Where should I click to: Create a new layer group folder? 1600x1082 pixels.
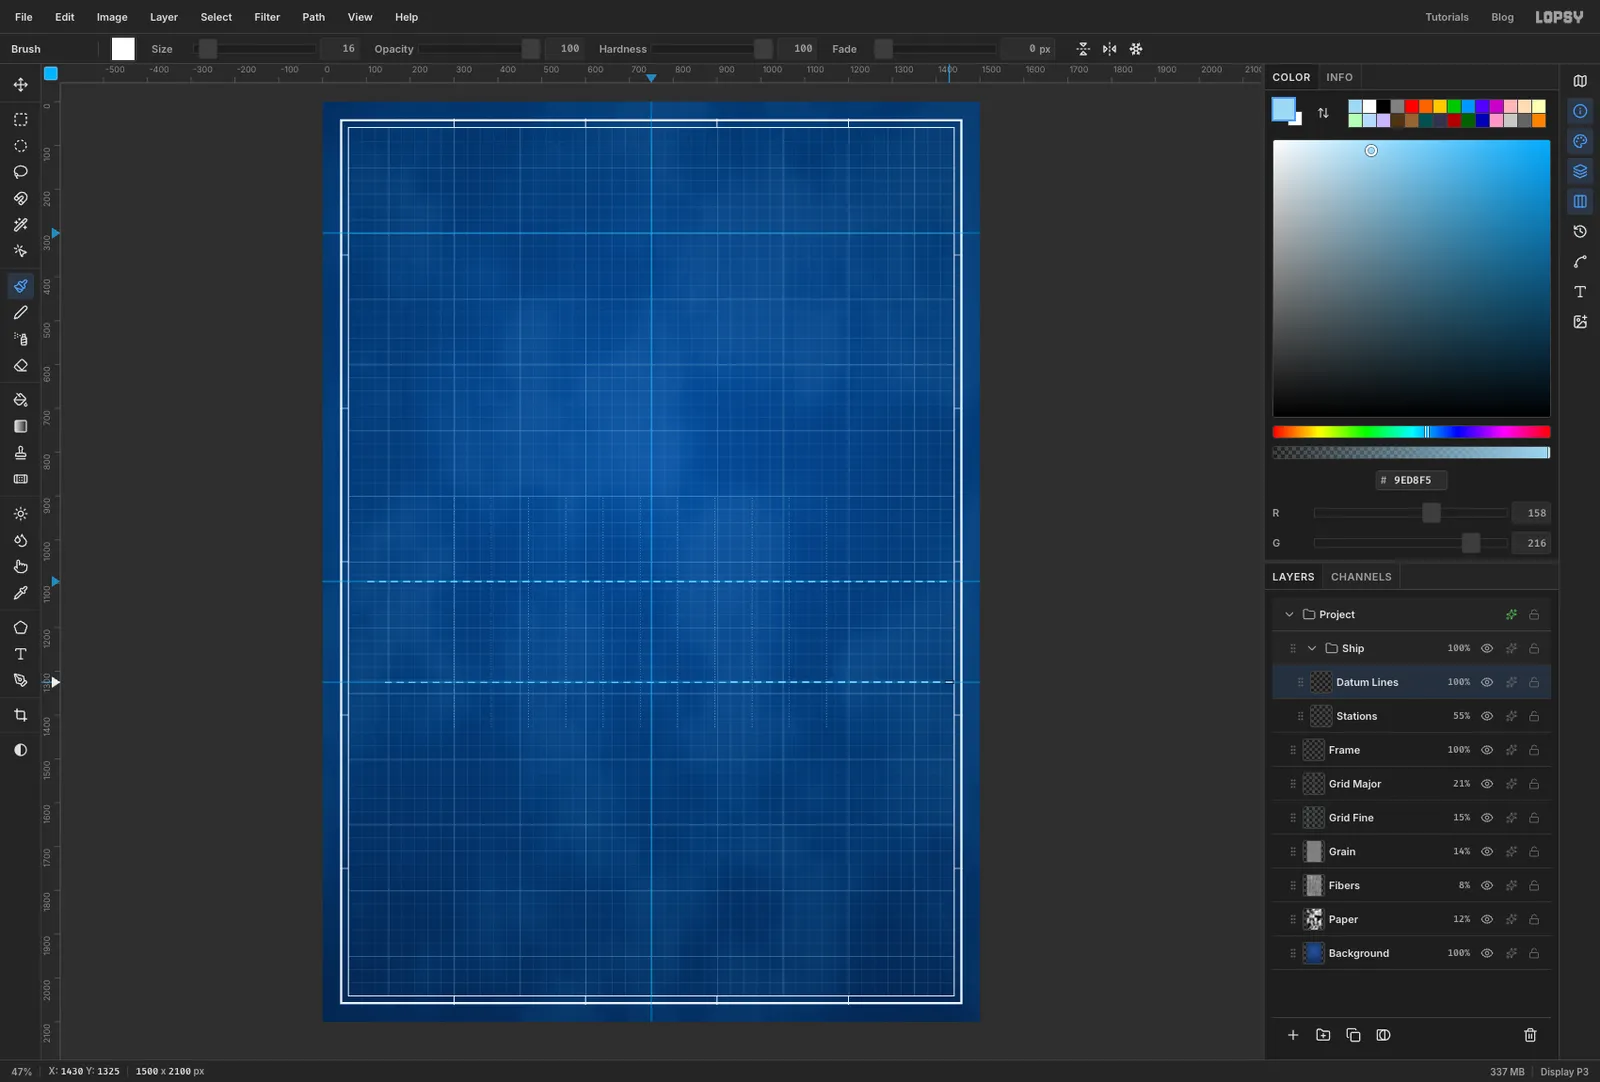tap(1323, 1035)
